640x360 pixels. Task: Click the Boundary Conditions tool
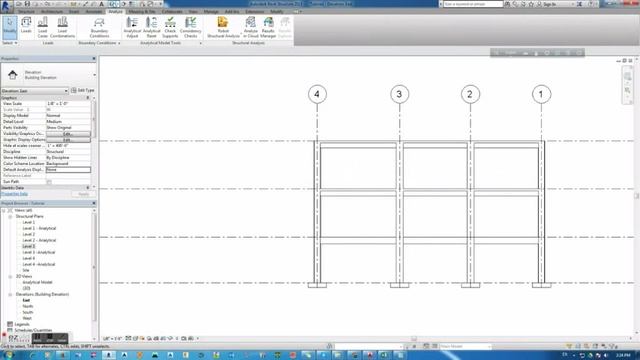pyautogui.click(x=99, y=27)
